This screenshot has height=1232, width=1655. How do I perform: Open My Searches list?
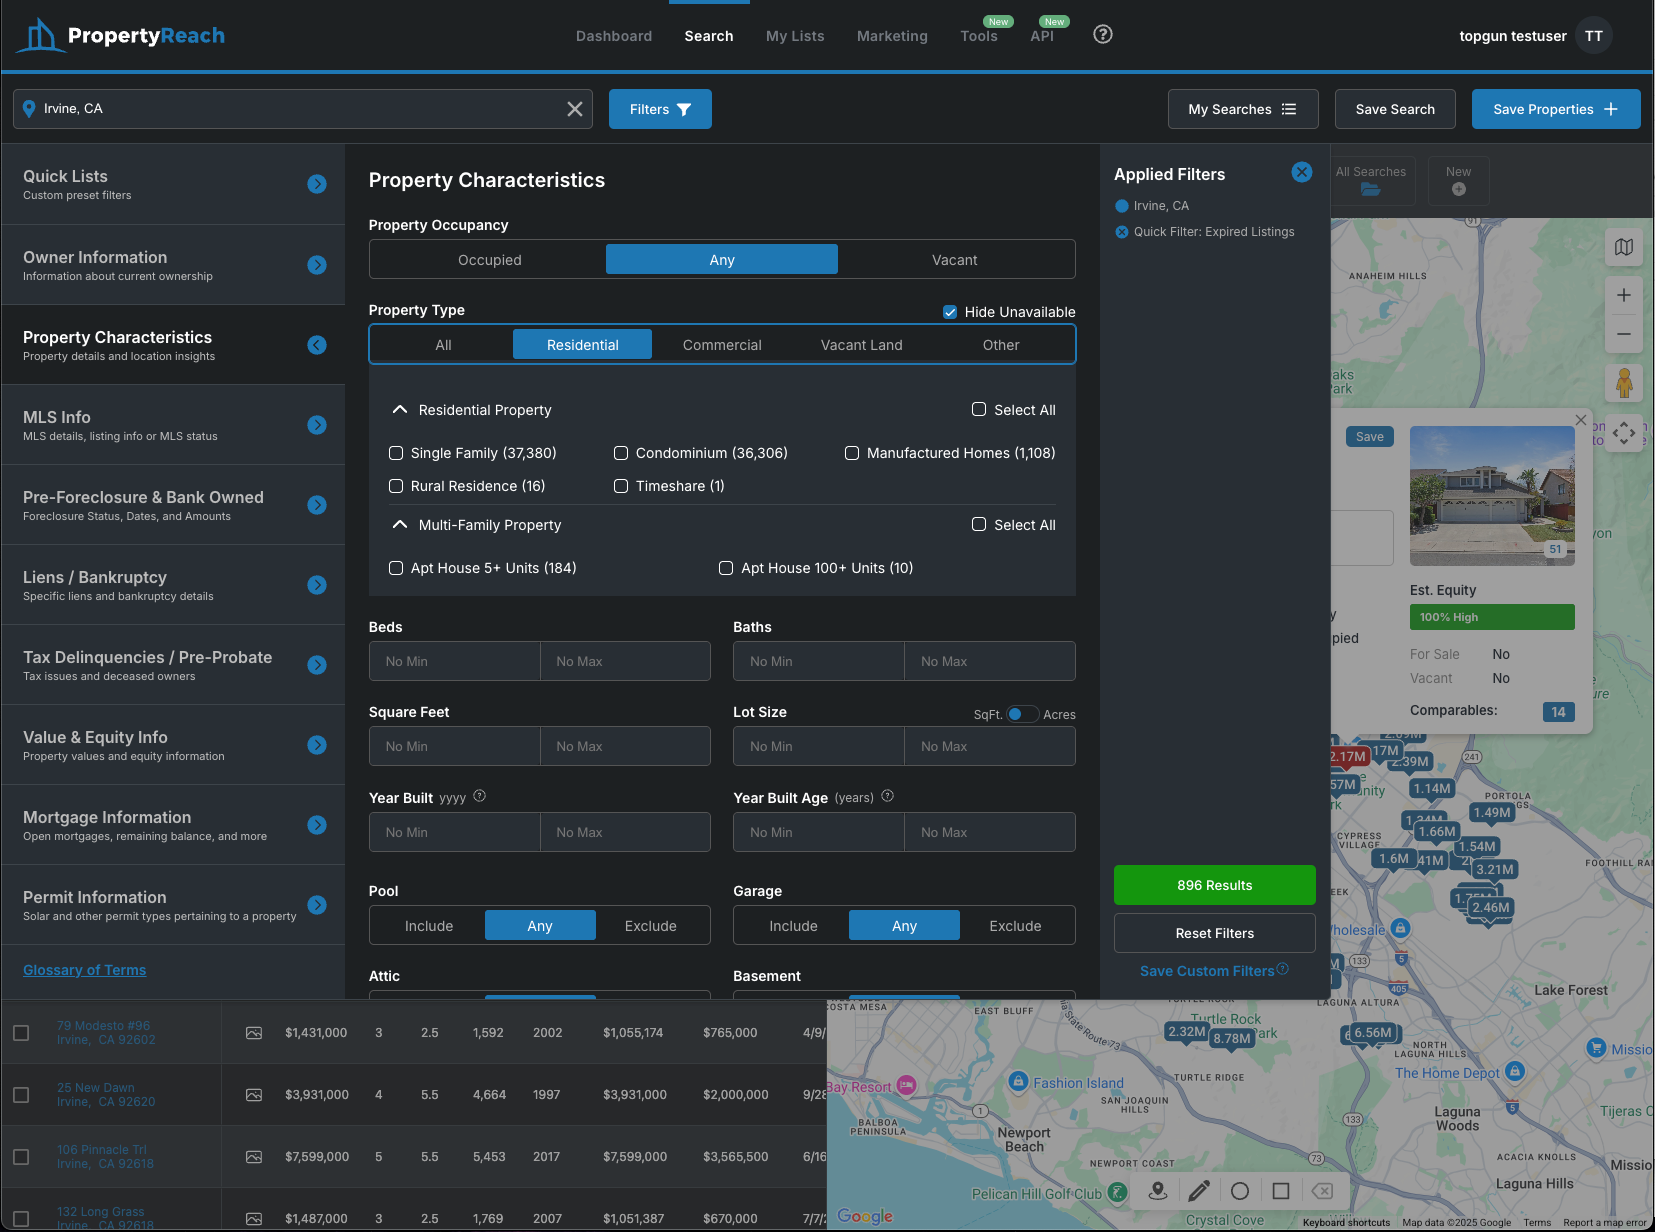point(1243,109)
